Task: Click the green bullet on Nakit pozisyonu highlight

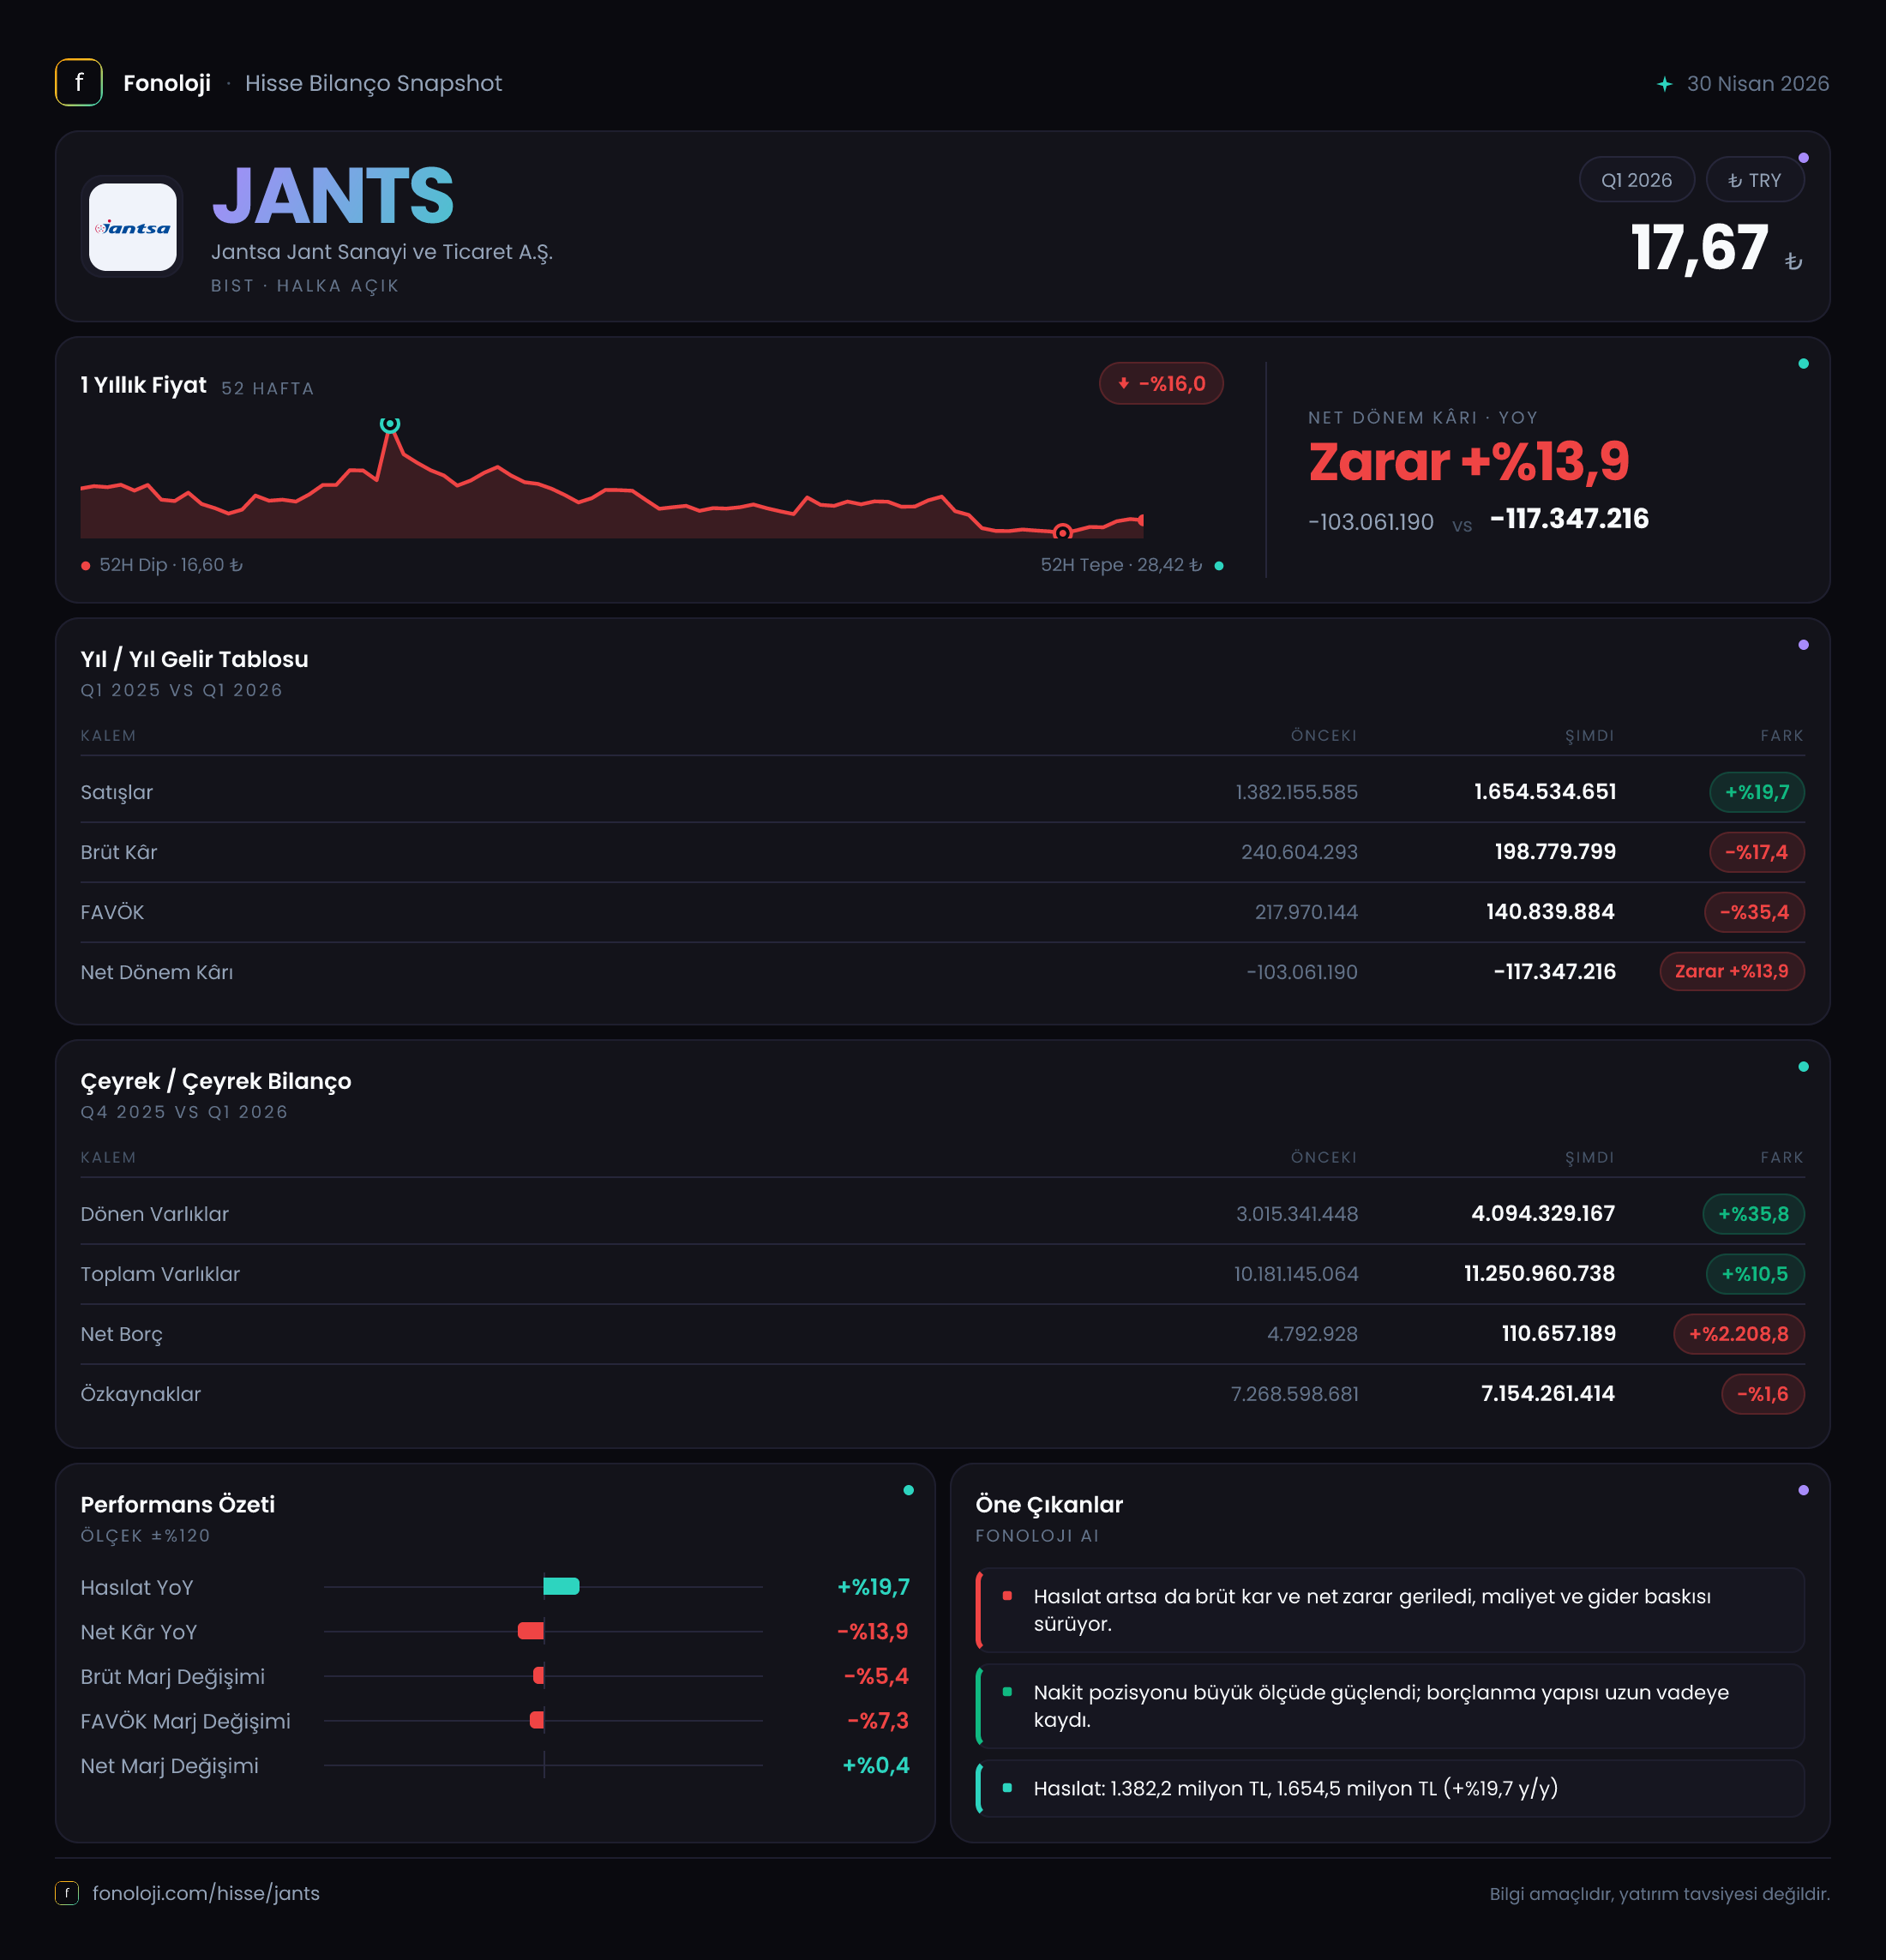Action: [x=1007, y=1692]
